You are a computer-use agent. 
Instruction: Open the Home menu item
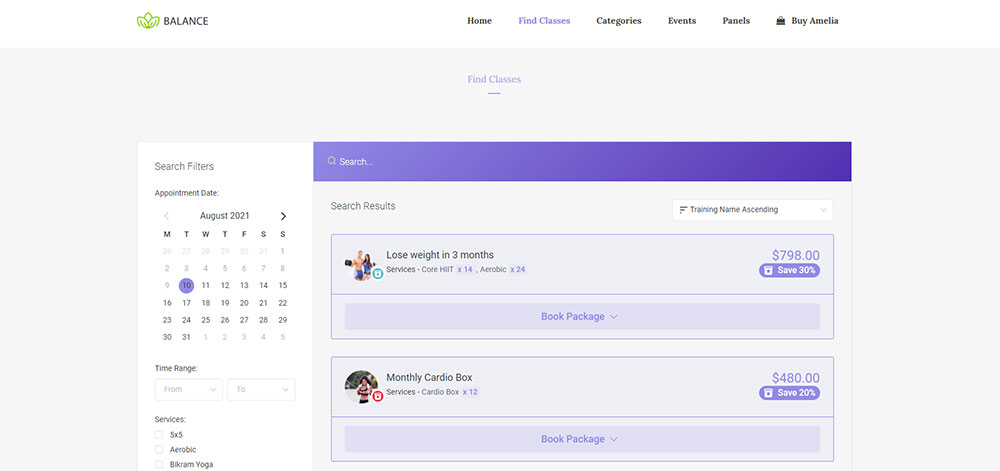479,21
